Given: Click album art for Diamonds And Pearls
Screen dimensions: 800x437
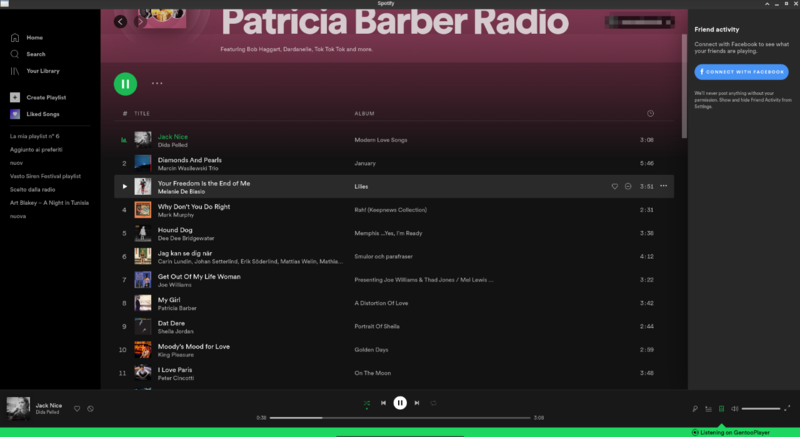Looking at the screenshot, I should (143, 162).
